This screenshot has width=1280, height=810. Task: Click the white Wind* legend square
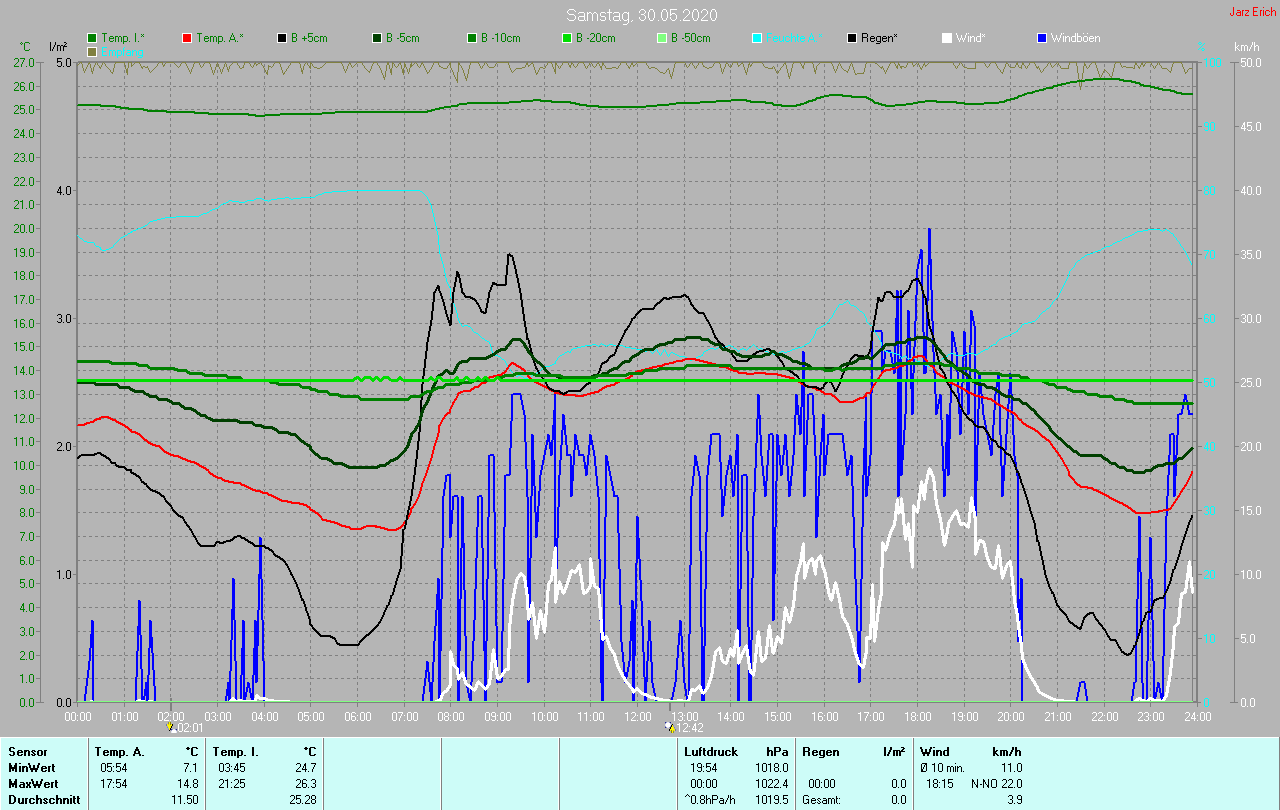pos(947,38)
